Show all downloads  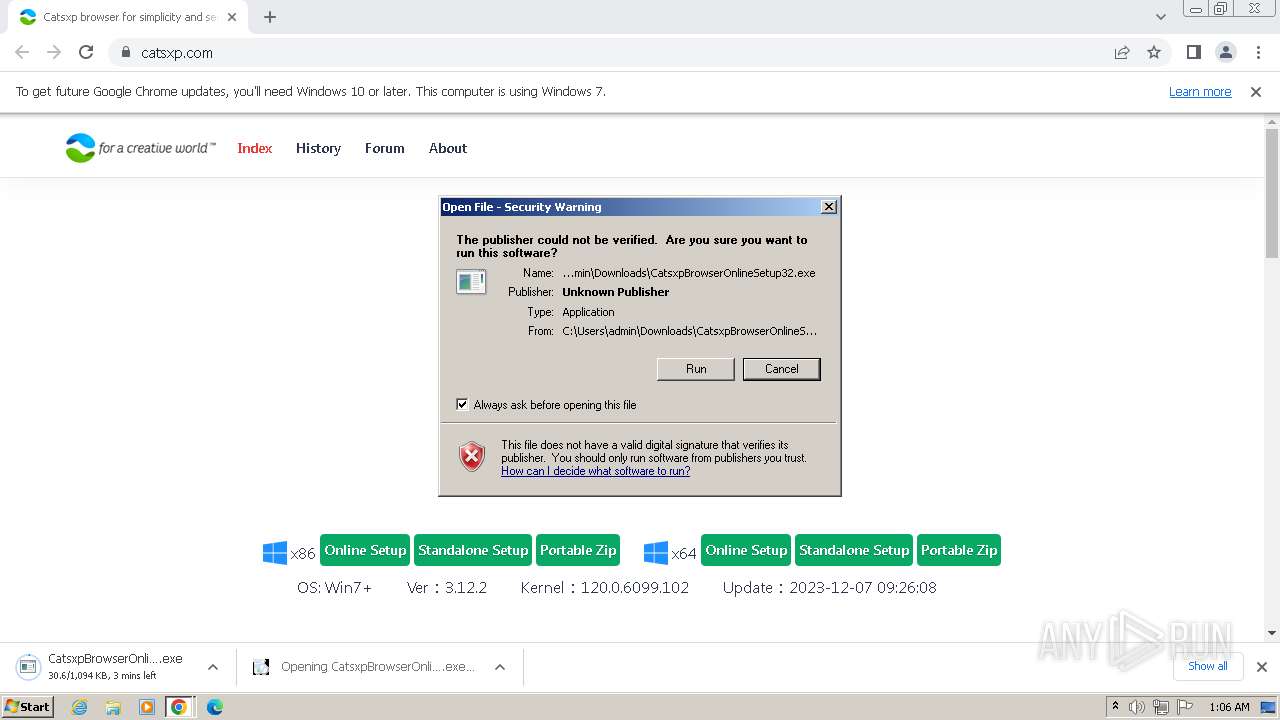tap(1208, 666)
